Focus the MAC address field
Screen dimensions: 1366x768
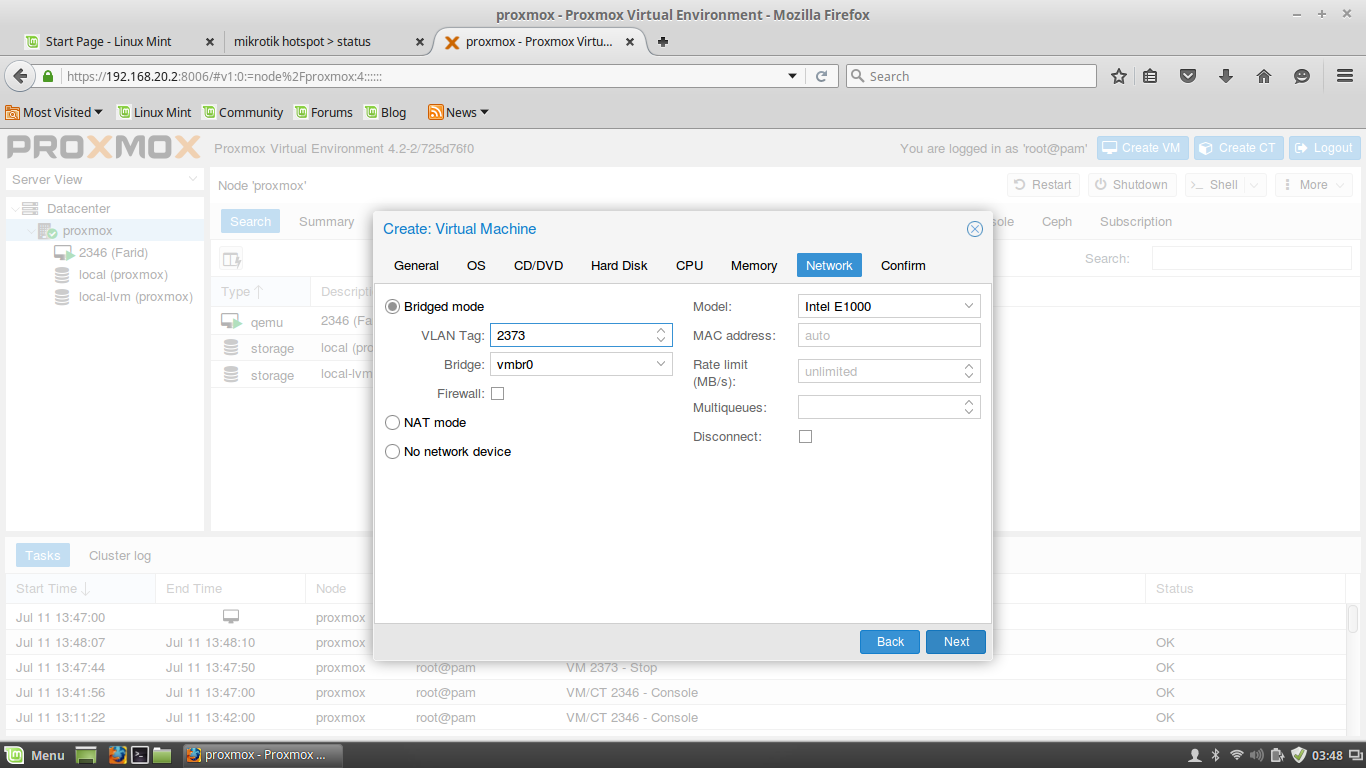pos(889,335)
